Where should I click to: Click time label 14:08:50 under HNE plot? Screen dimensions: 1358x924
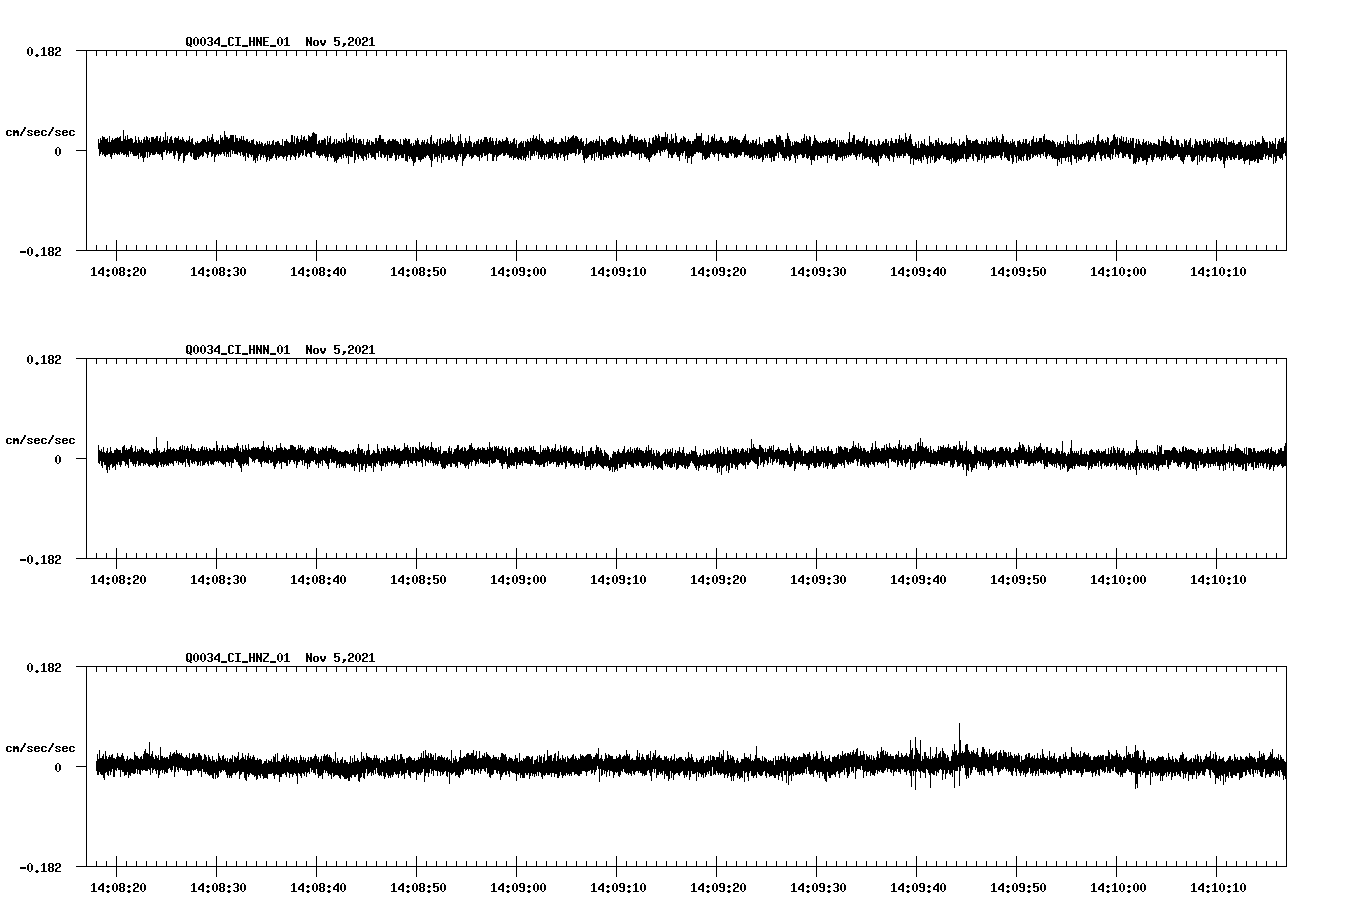pos(418,271)
